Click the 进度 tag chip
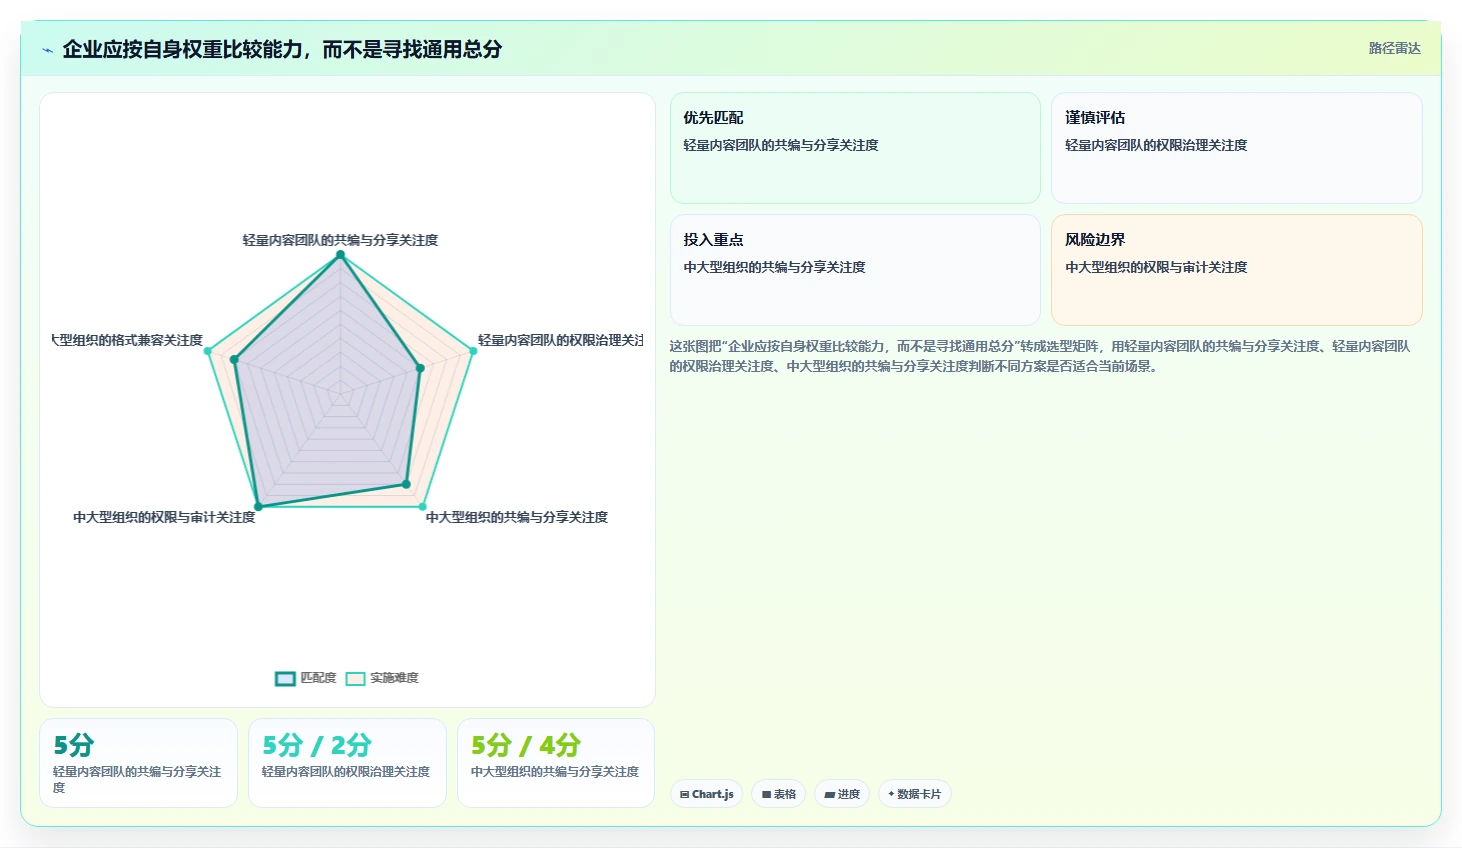1462x848 pixels. [842, 794]
